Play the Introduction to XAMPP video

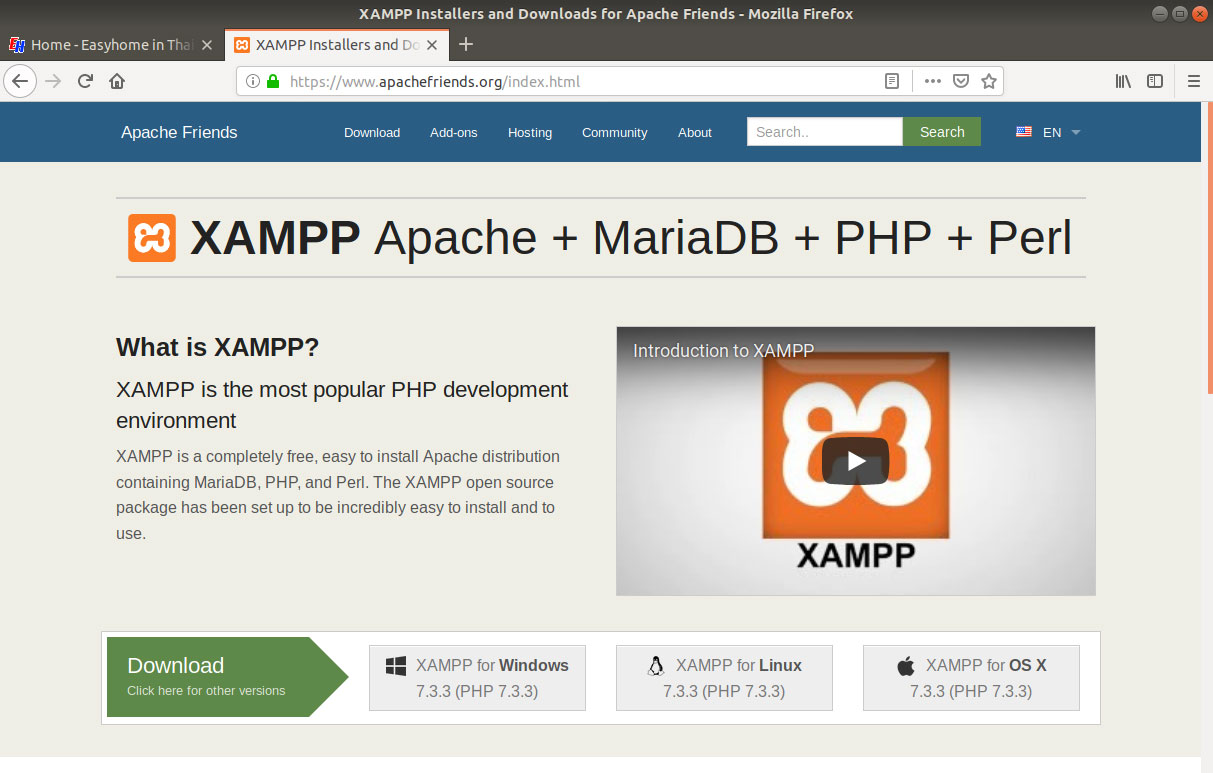click(855, 460)
